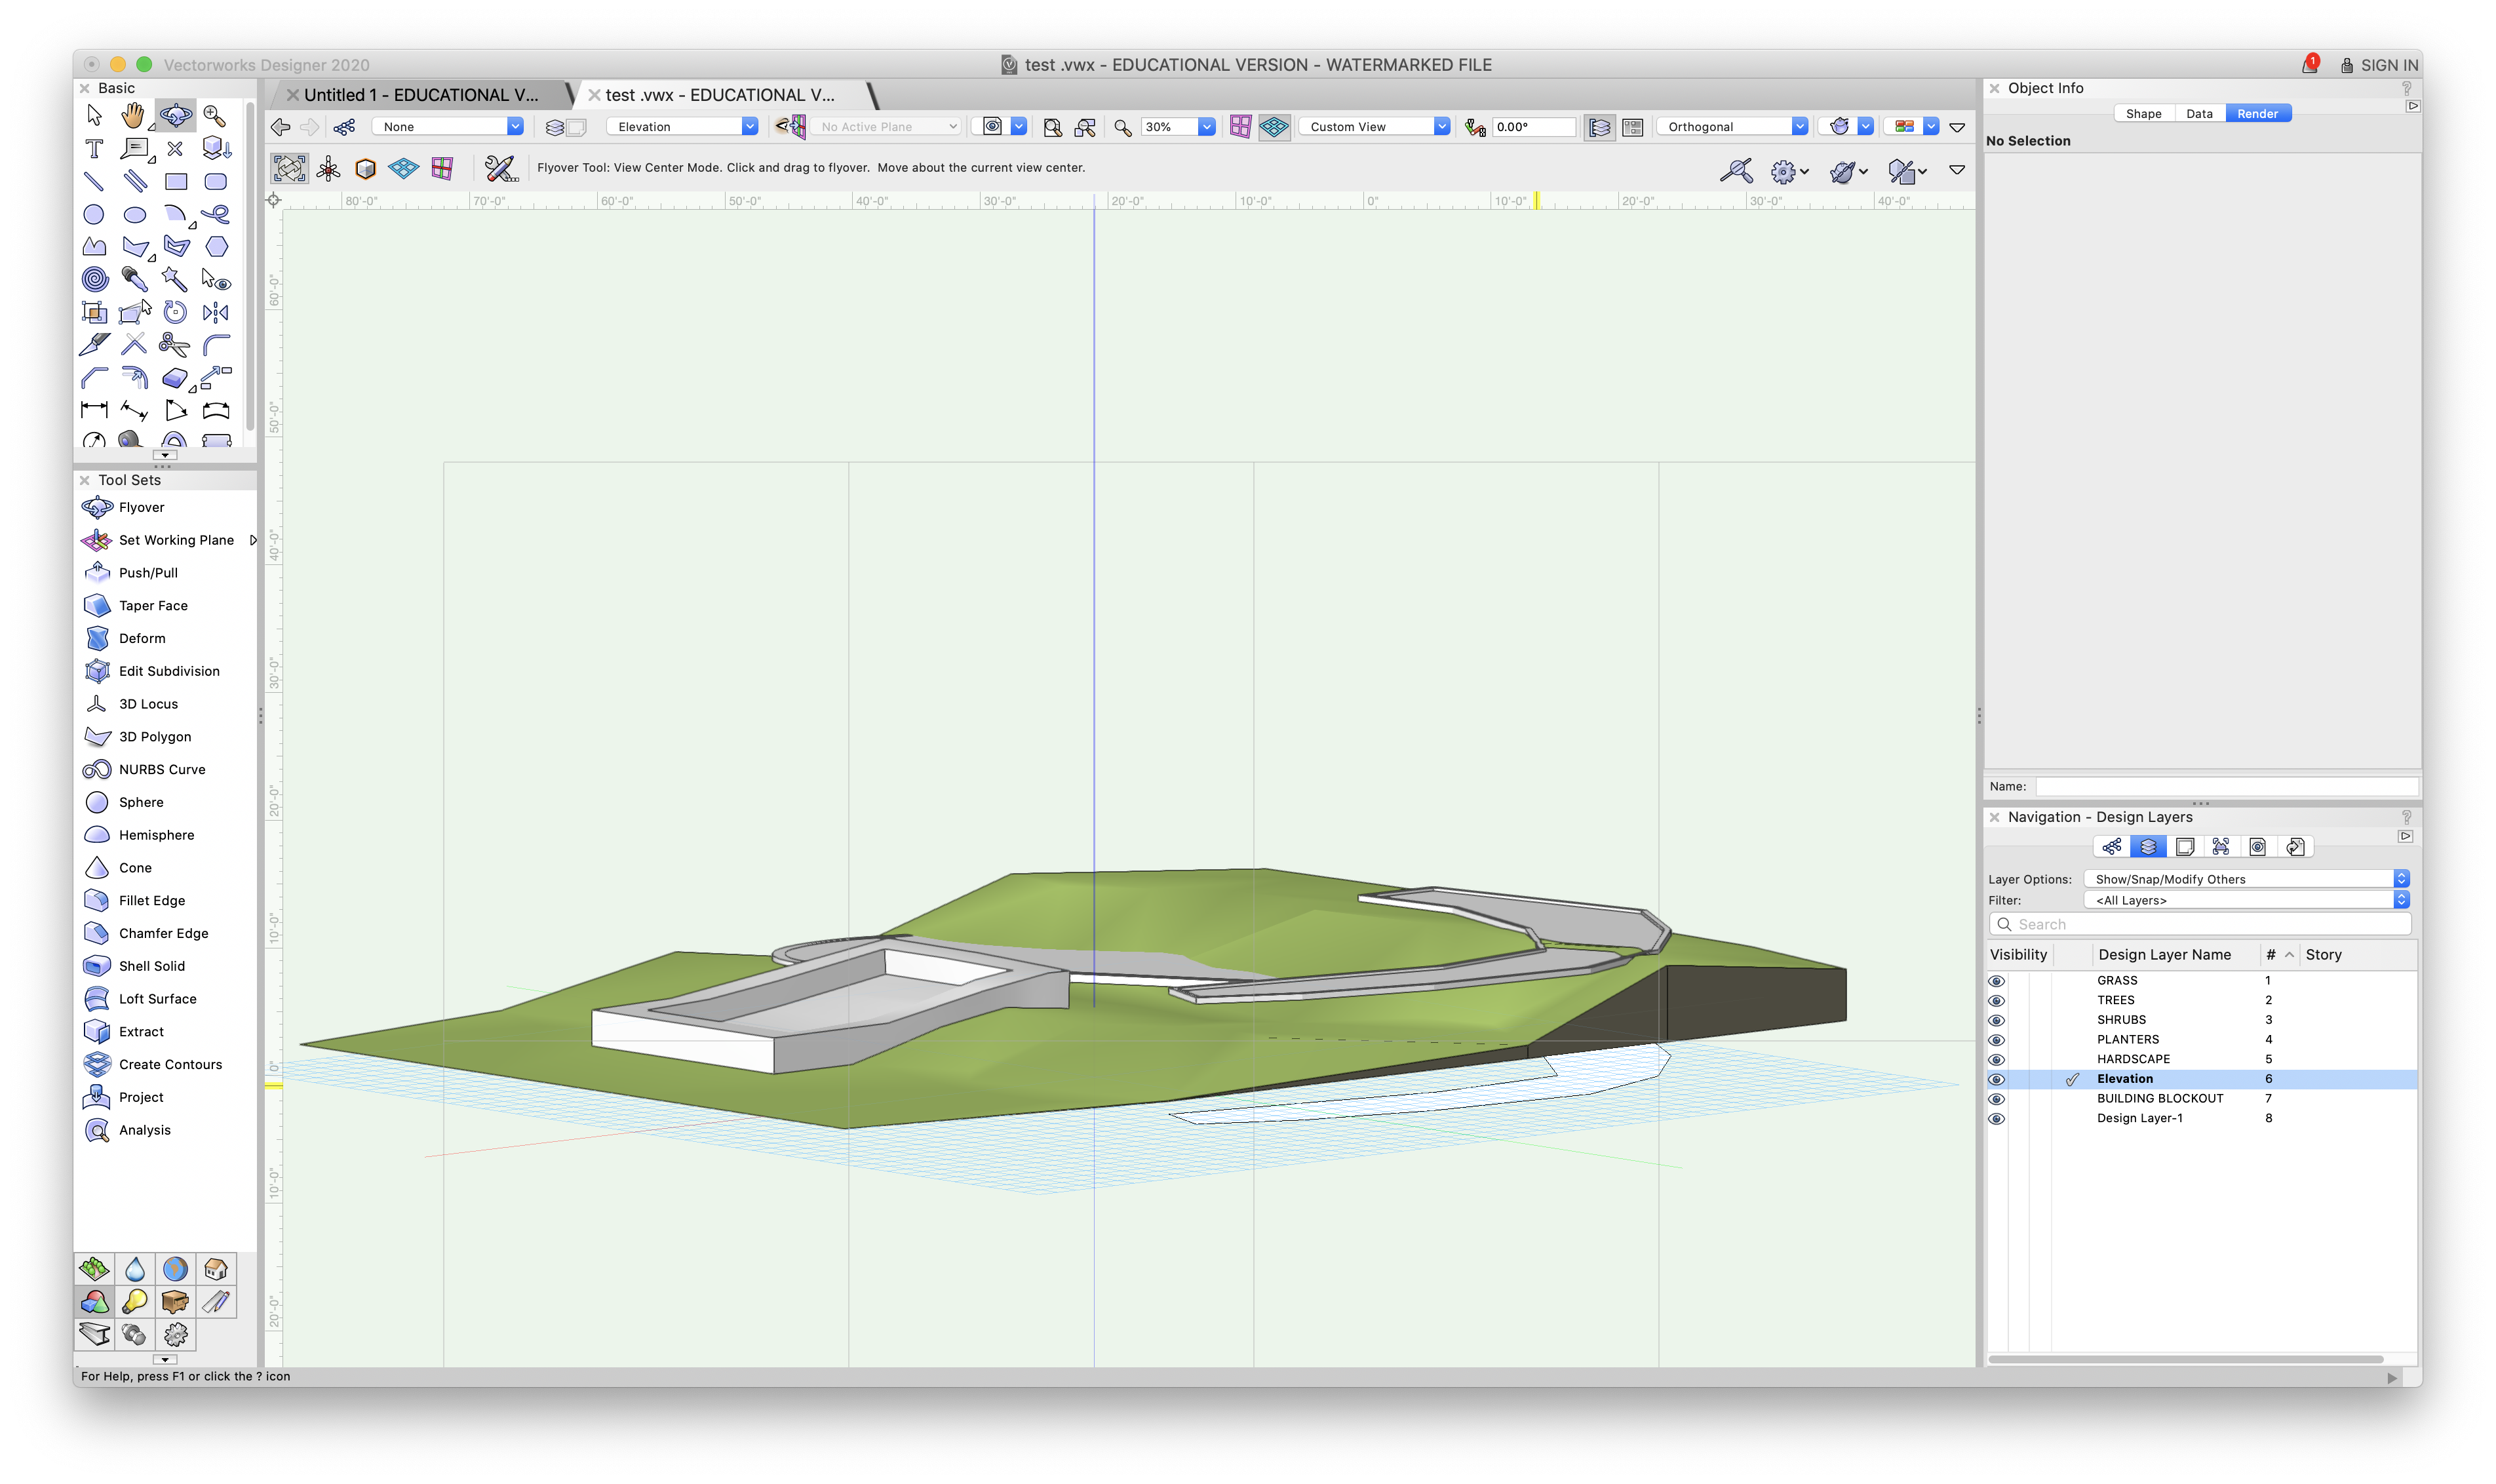Image resolution: width=2496 pixels, height=1484 pixels.
Task: Open the Layer Options dropdown
Action: tap(2244, 879)
